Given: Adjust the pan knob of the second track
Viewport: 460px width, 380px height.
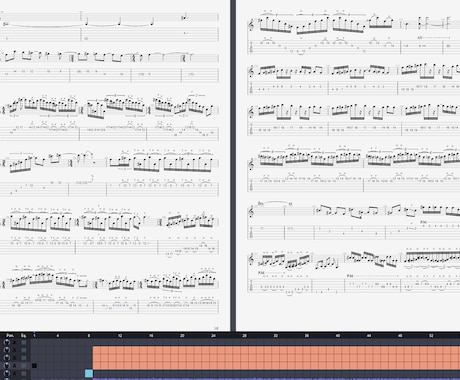Looking at the screenshot, I should [7, 350].
